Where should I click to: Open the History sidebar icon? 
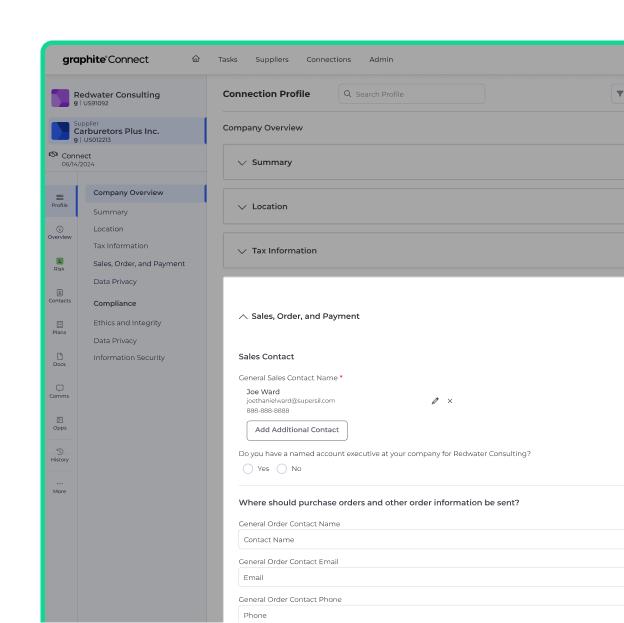point(60,455)
